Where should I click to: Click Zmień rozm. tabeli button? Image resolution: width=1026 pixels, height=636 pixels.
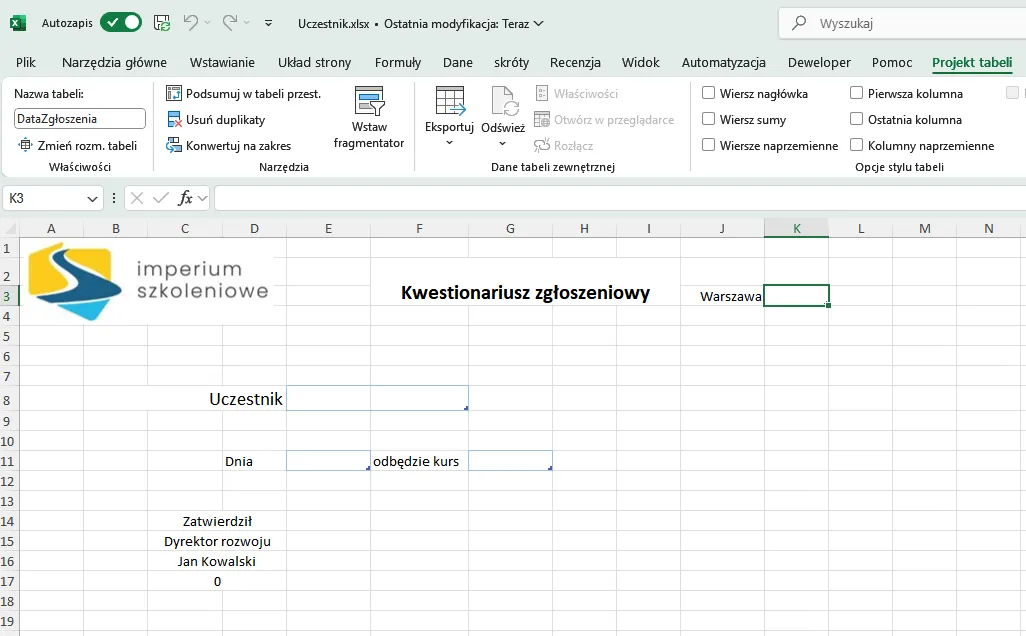(x=79, y=146)
